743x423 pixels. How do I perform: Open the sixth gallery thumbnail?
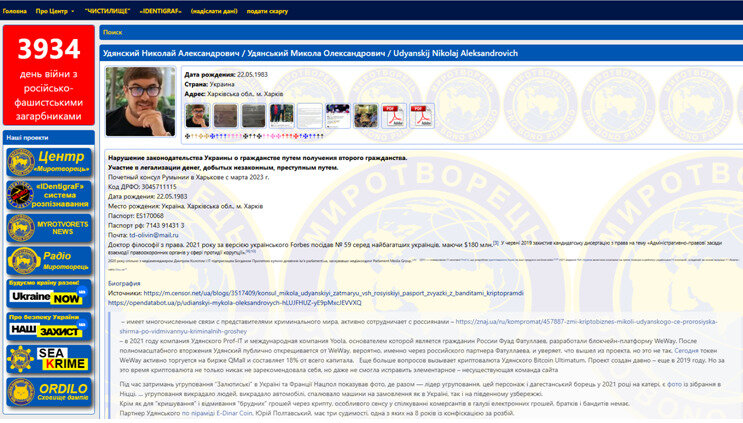click(338, 116)
